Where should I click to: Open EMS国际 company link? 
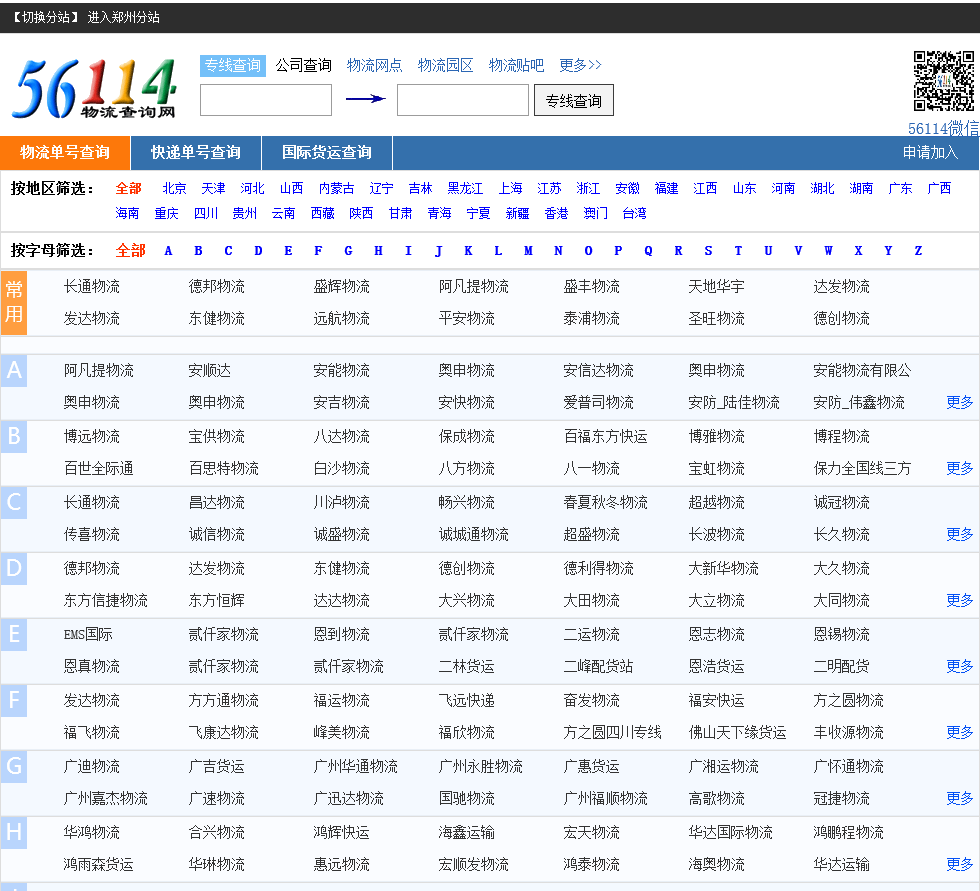88,634
